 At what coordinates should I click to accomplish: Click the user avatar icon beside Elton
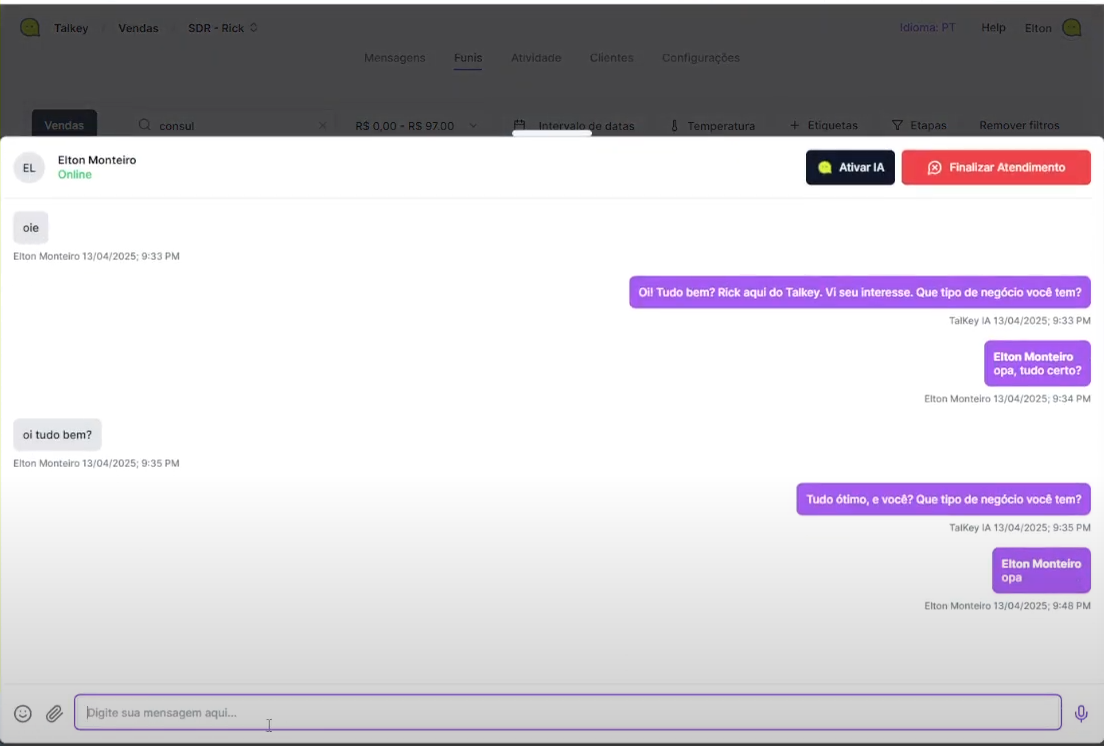(1072, 28)
